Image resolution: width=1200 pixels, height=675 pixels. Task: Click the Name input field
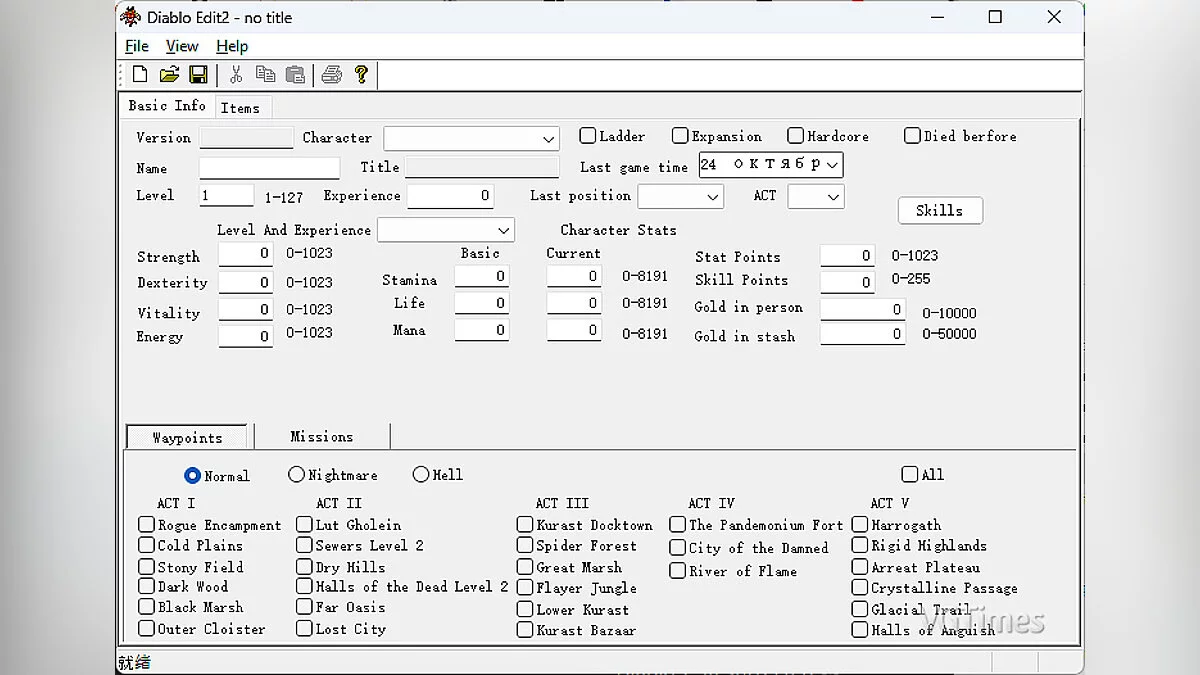pos(269,168)
